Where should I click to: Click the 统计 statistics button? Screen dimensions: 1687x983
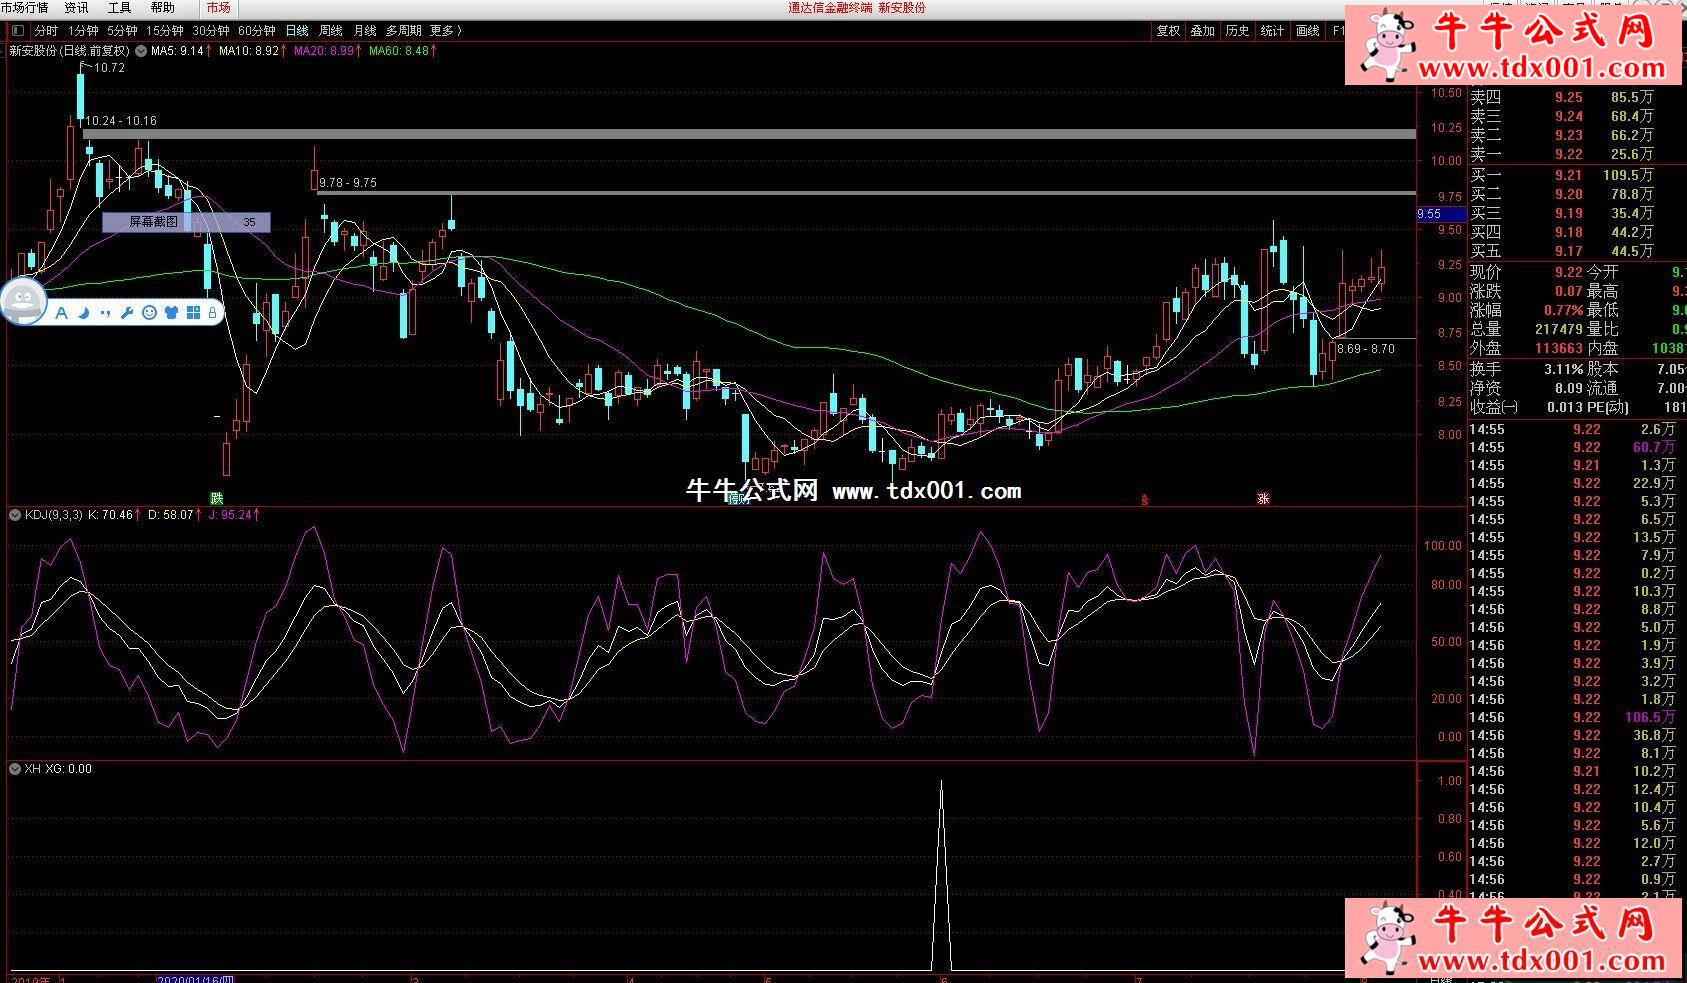[x=1273, y=31]
